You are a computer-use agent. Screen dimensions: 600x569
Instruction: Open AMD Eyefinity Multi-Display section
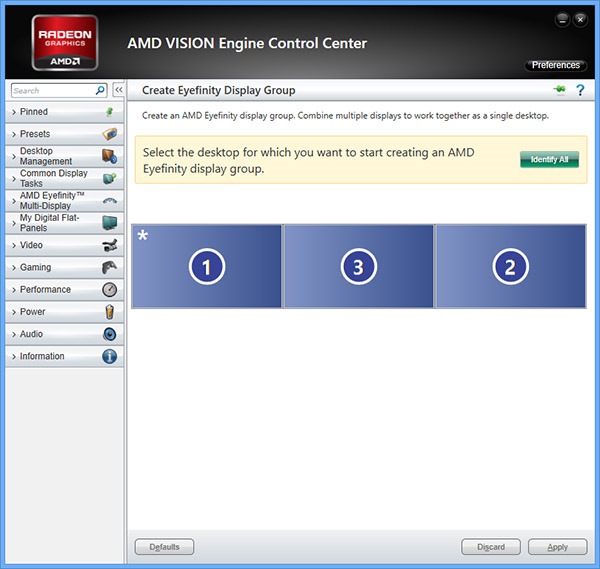click(54, 200)
